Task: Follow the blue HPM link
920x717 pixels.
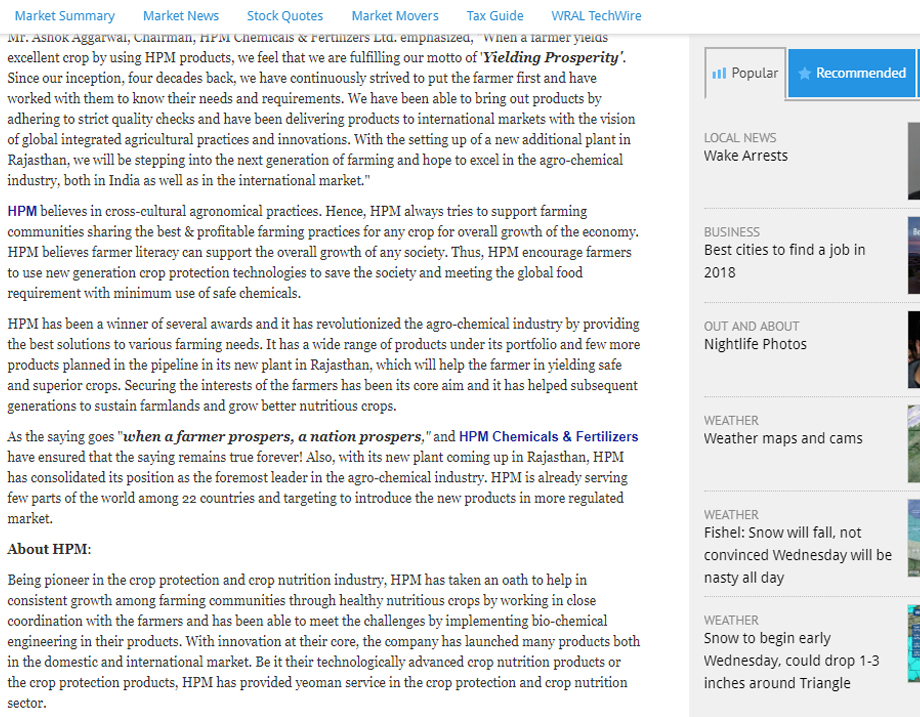Action: click(22, 211)
